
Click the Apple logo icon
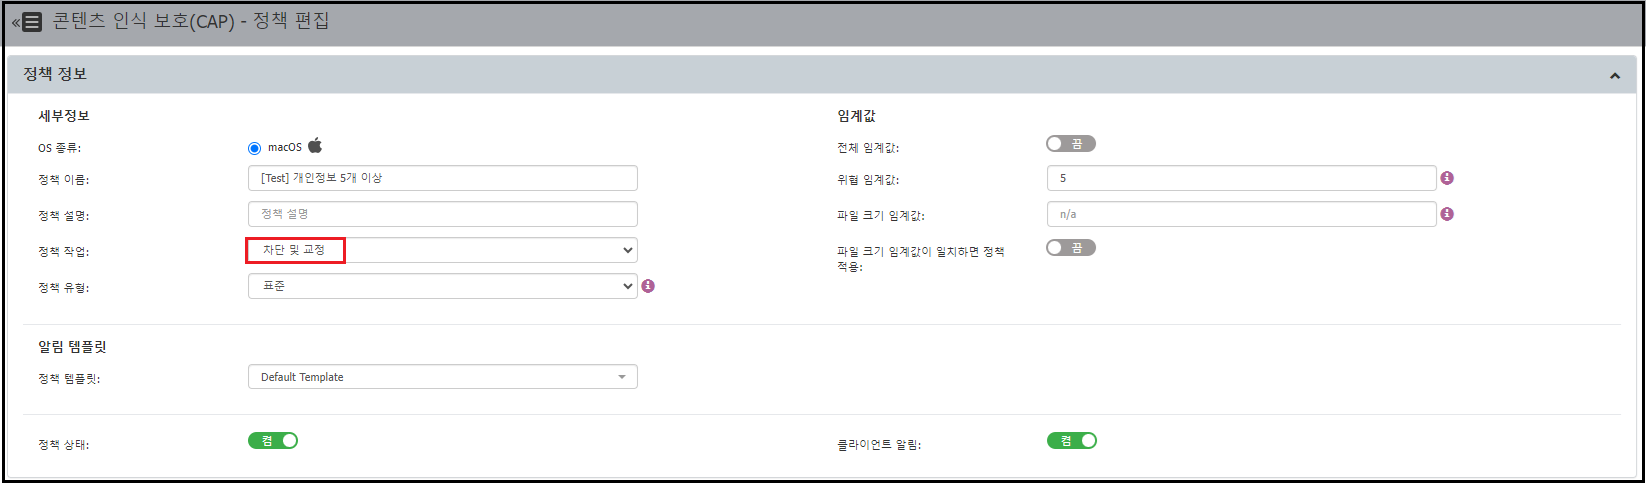point(315,146)
